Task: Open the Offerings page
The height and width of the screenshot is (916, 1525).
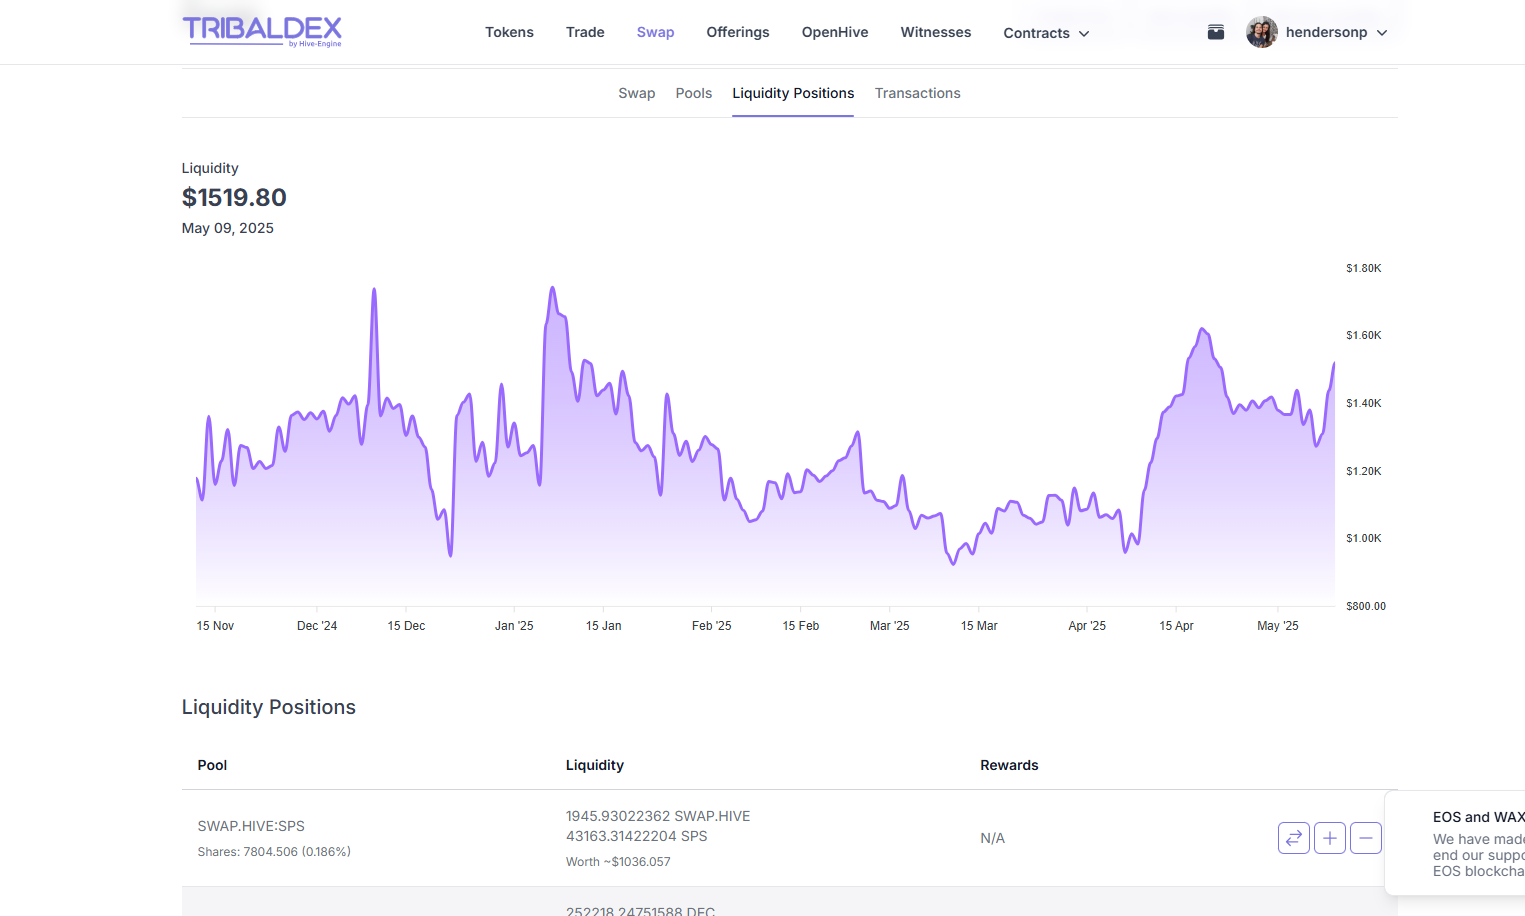Action: tap(738, 32)
